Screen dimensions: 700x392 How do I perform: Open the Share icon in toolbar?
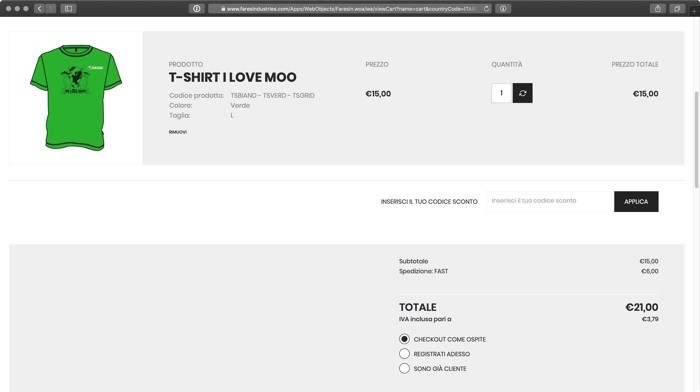[x=658, y=8]
